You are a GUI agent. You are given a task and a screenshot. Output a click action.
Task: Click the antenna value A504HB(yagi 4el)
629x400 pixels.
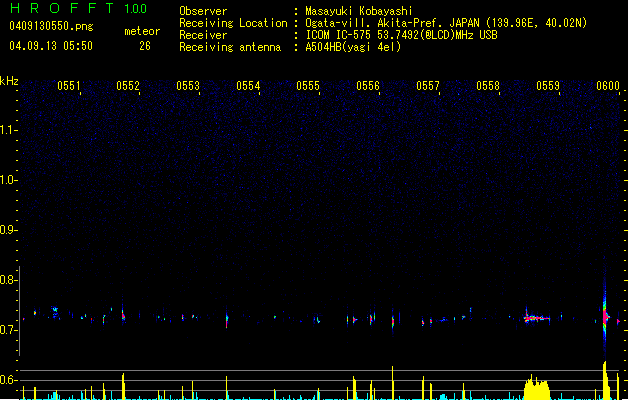353,47
